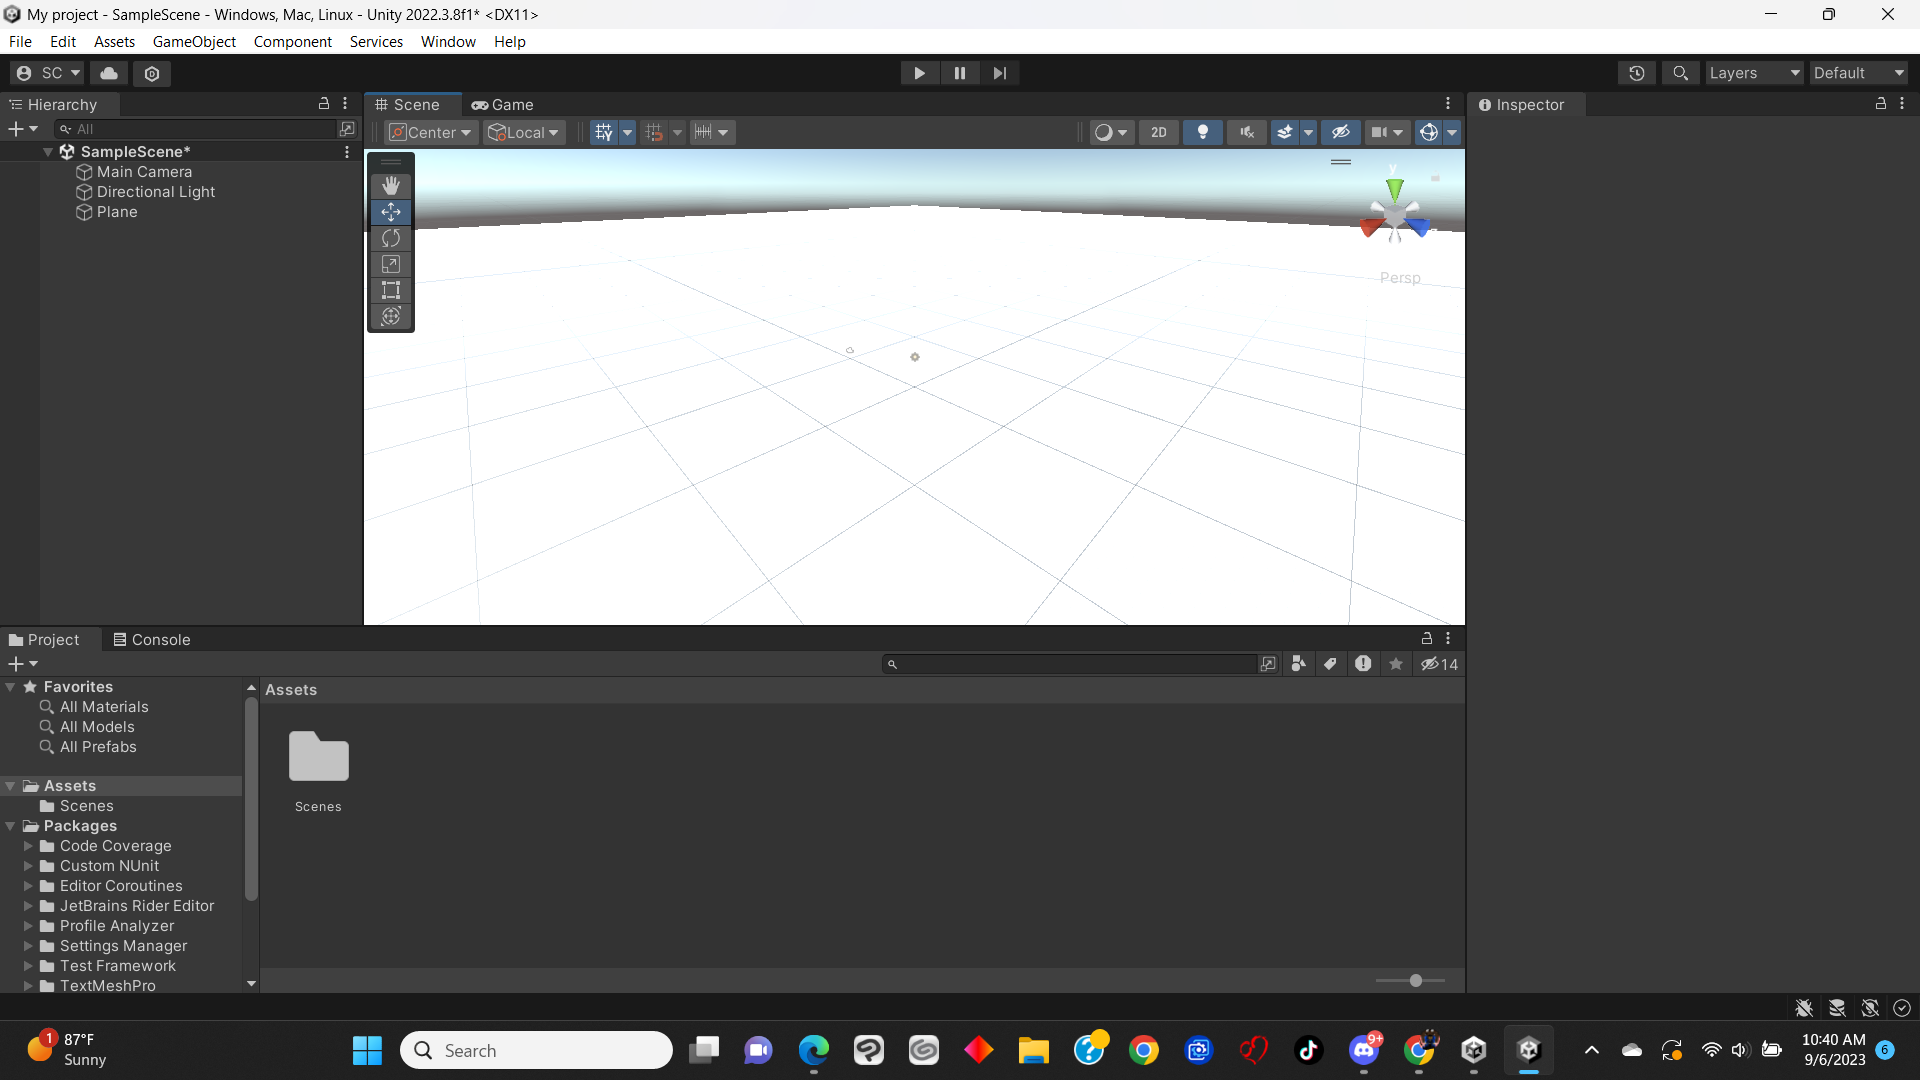Toggle hidden packages visibility count 14
1920x1080 pixels.
[x=1440, y=664]
